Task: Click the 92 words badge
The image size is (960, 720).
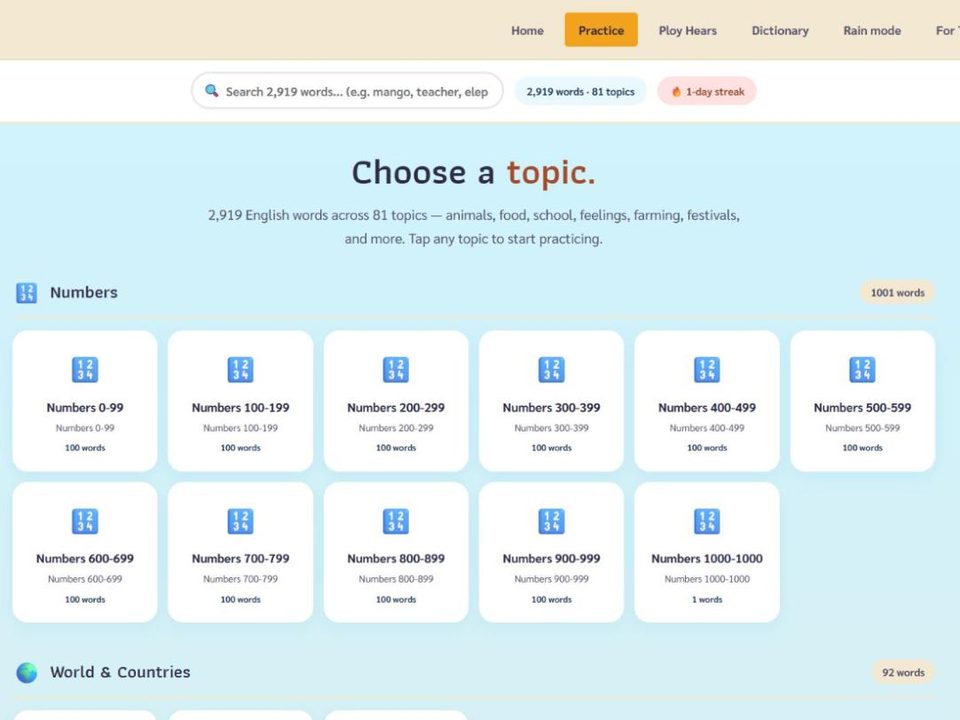Action: pos(903,672)
